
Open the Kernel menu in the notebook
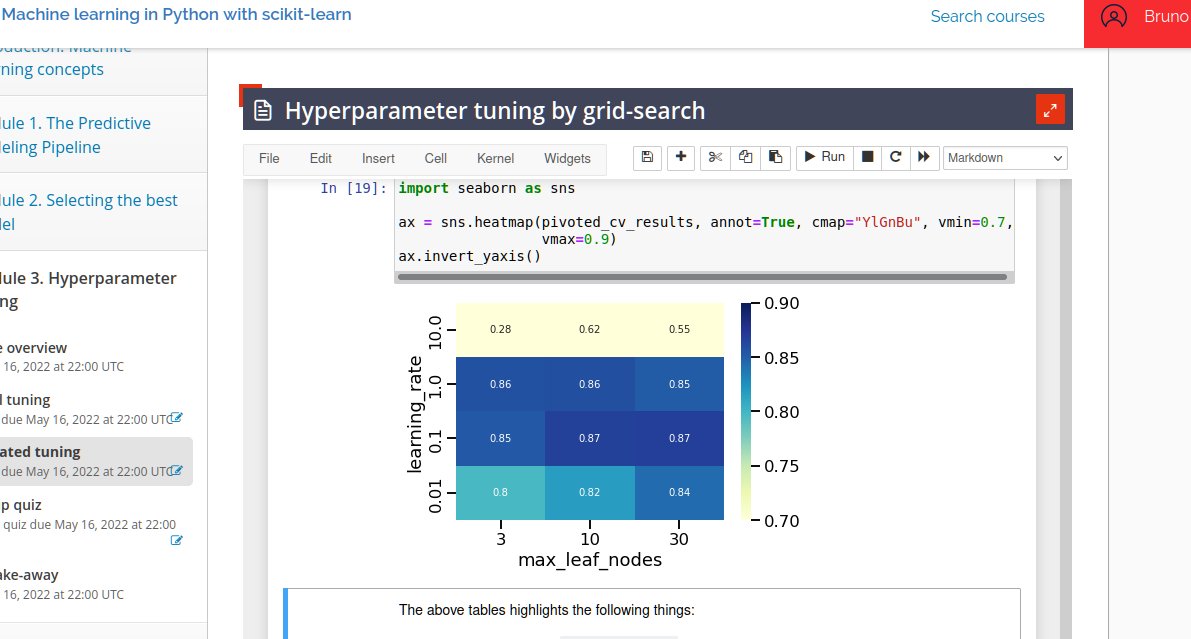pyautogui.click(x=495, y=157)
